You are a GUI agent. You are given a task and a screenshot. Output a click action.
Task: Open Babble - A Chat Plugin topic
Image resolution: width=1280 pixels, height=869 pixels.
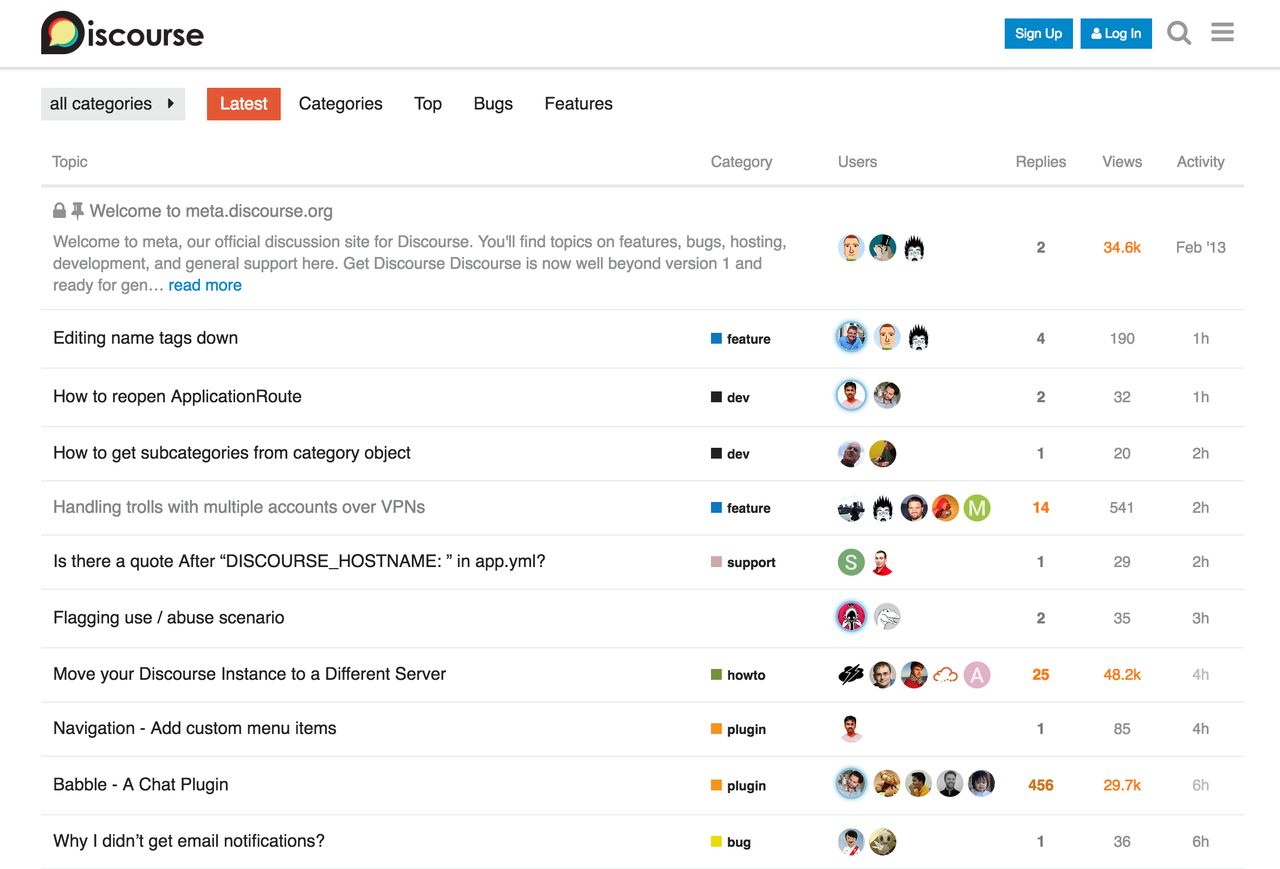coord(141,784)
